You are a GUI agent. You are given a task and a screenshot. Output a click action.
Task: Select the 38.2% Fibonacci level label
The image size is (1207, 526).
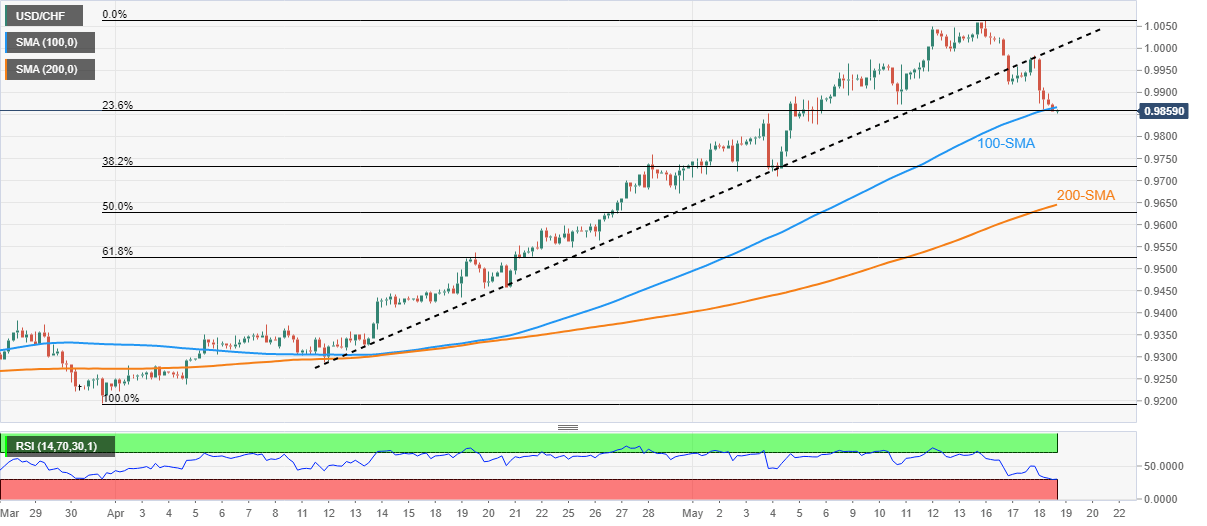117,161
